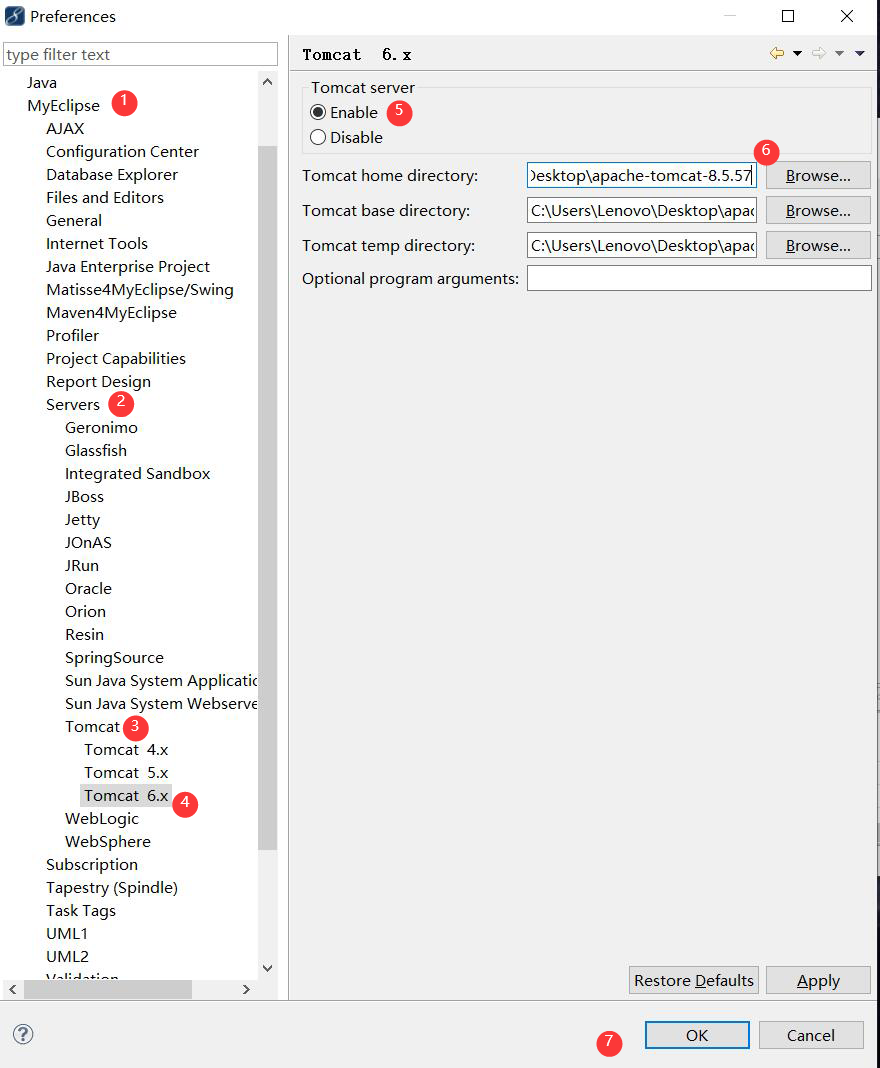Image resolution: width=880 pixels, height=1068 pixels.
Task: Click the tree horizontal scroll right arrow
Action: 246,989
